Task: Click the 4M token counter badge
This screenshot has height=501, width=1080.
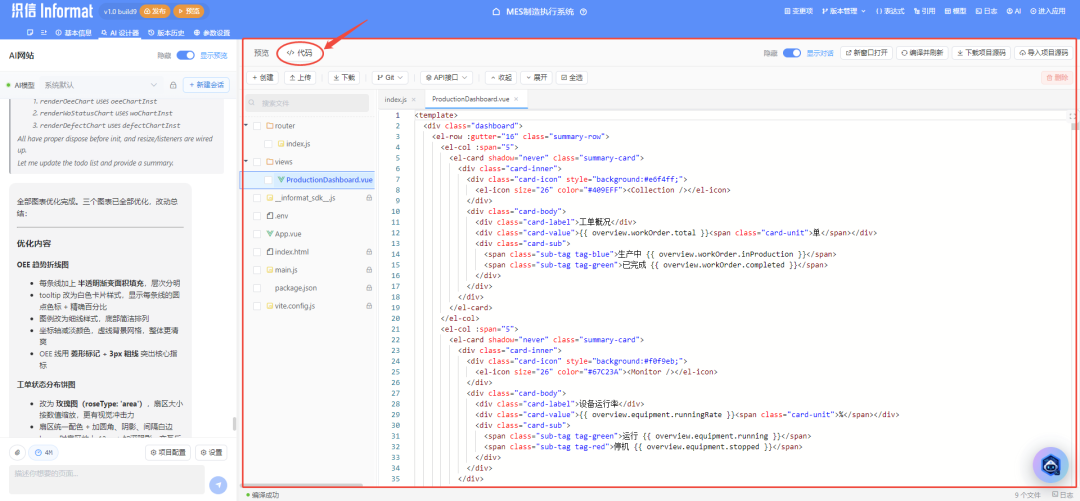Action: tap(44, 453)
